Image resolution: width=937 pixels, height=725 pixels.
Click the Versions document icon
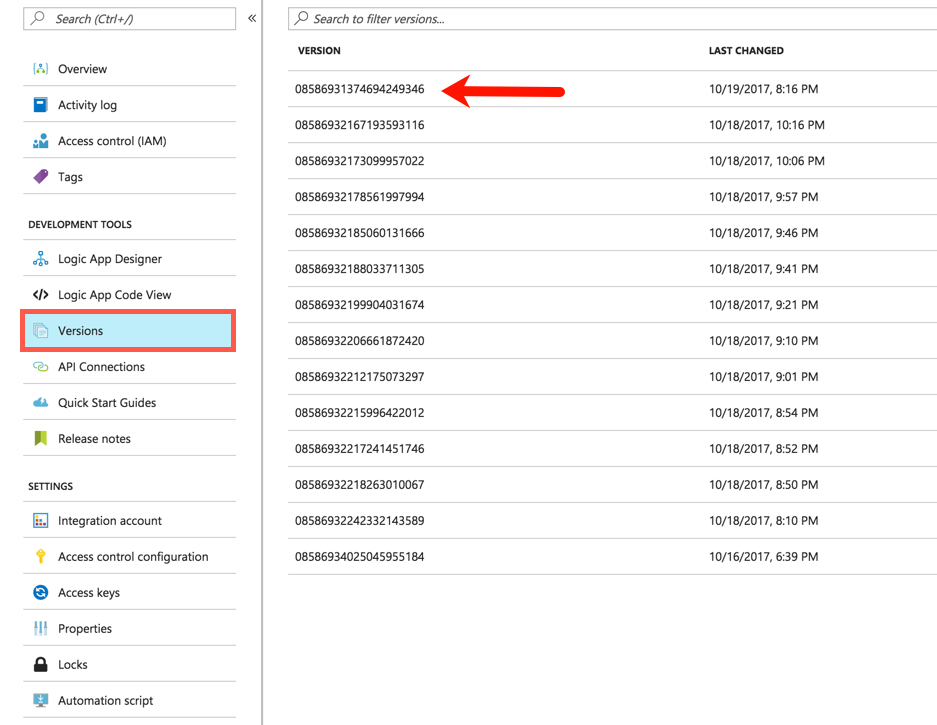(40, 331)
